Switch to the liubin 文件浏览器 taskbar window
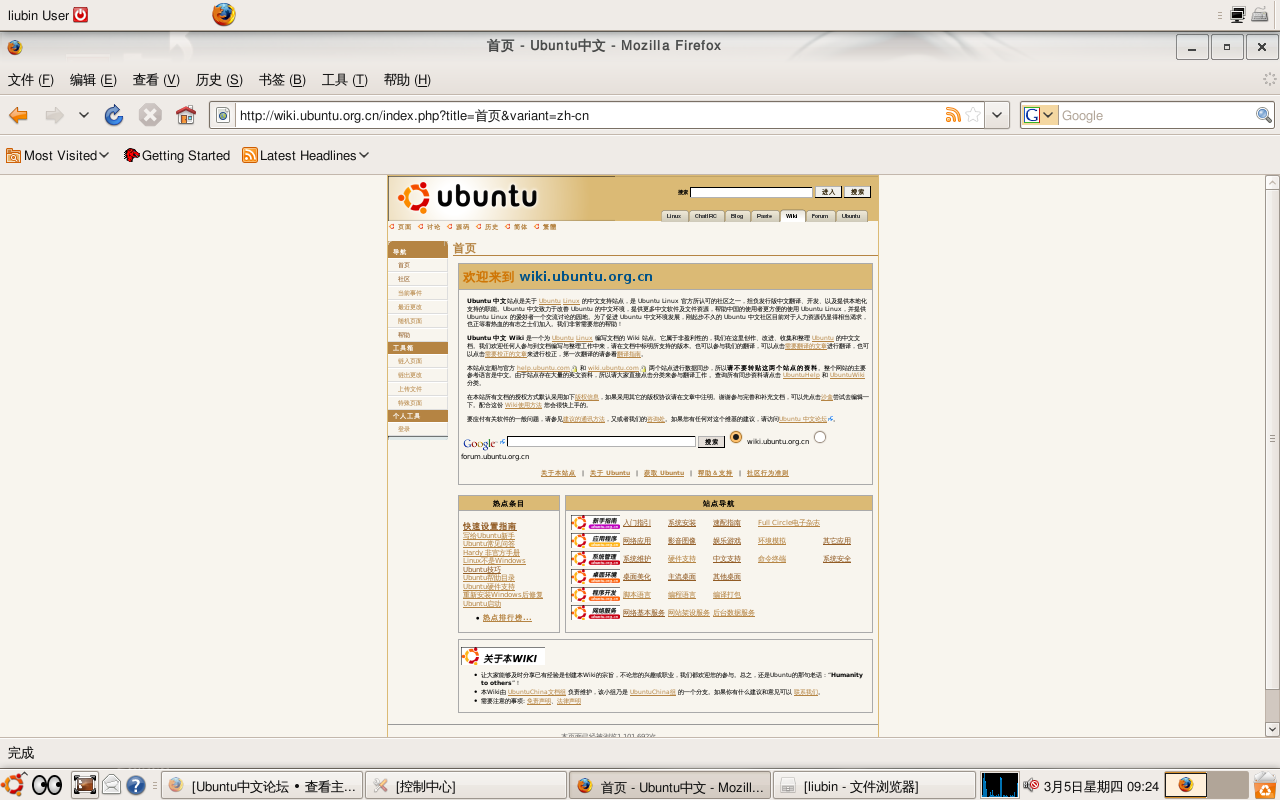The image size is (1280, 800). [x=872, y=786]
